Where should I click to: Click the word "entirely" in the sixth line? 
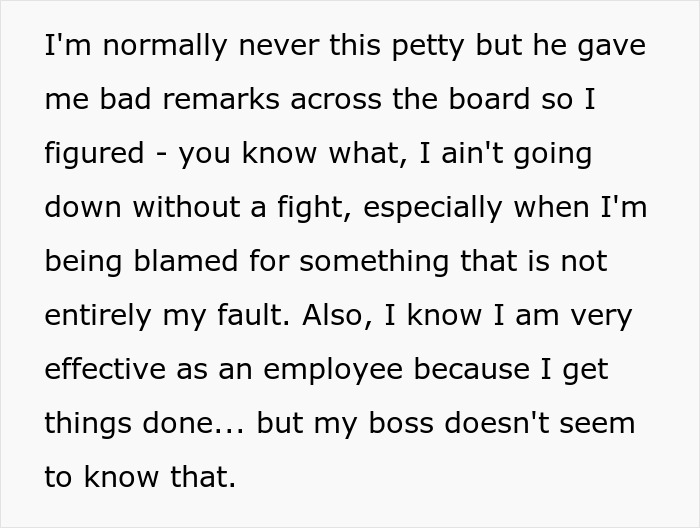click(98, 317)
